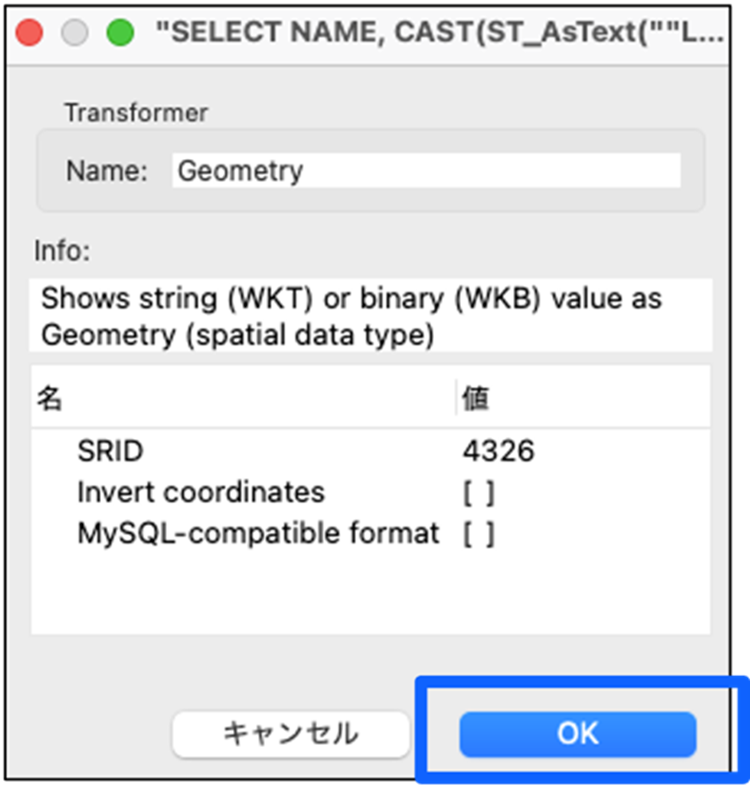
Task: Click the MySQL-compatible format property name
Action: 258,533
